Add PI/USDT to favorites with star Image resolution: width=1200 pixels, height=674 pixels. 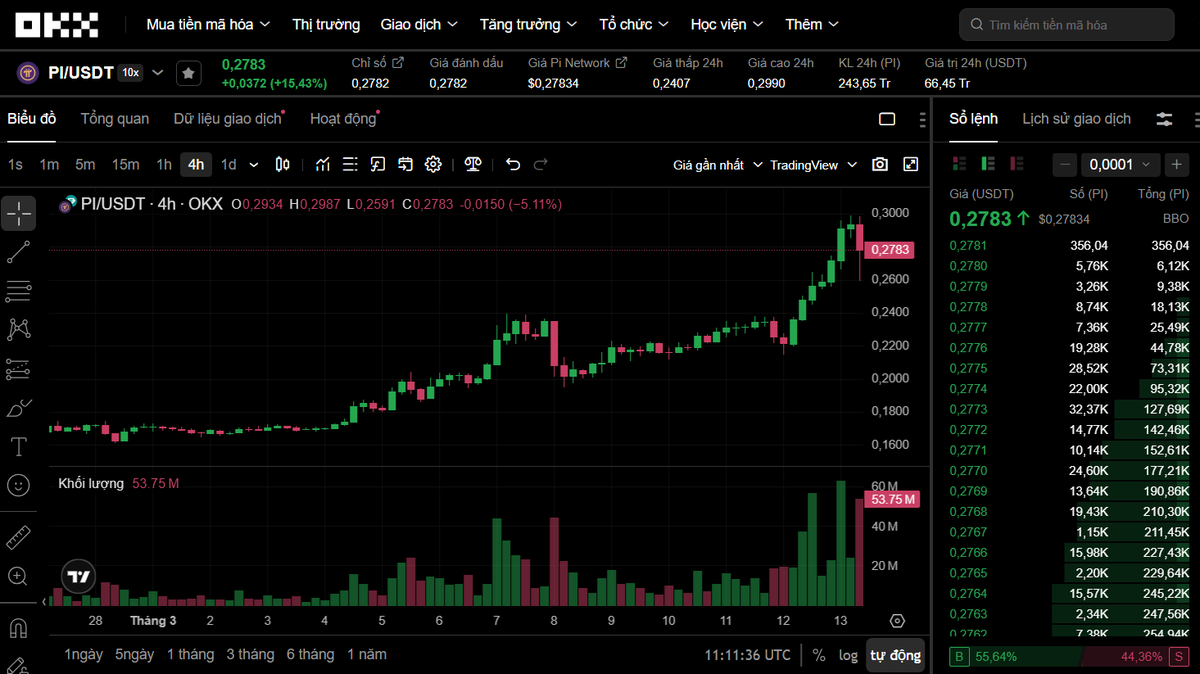[188, 73]
